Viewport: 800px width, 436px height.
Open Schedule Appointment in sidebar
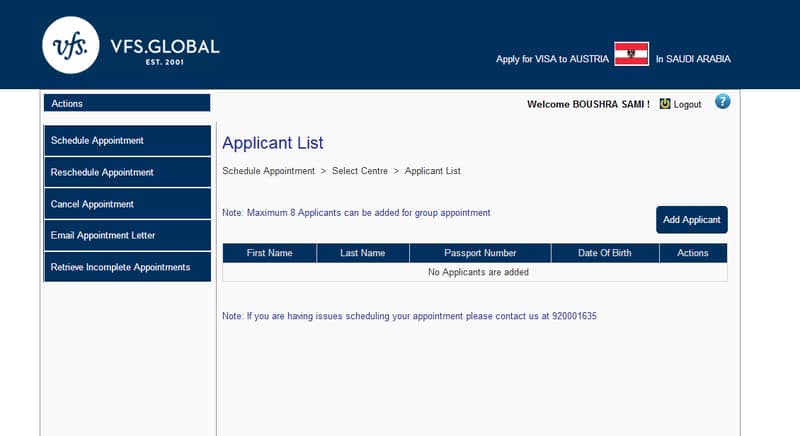pyautogui.click(x=128, y=141)
